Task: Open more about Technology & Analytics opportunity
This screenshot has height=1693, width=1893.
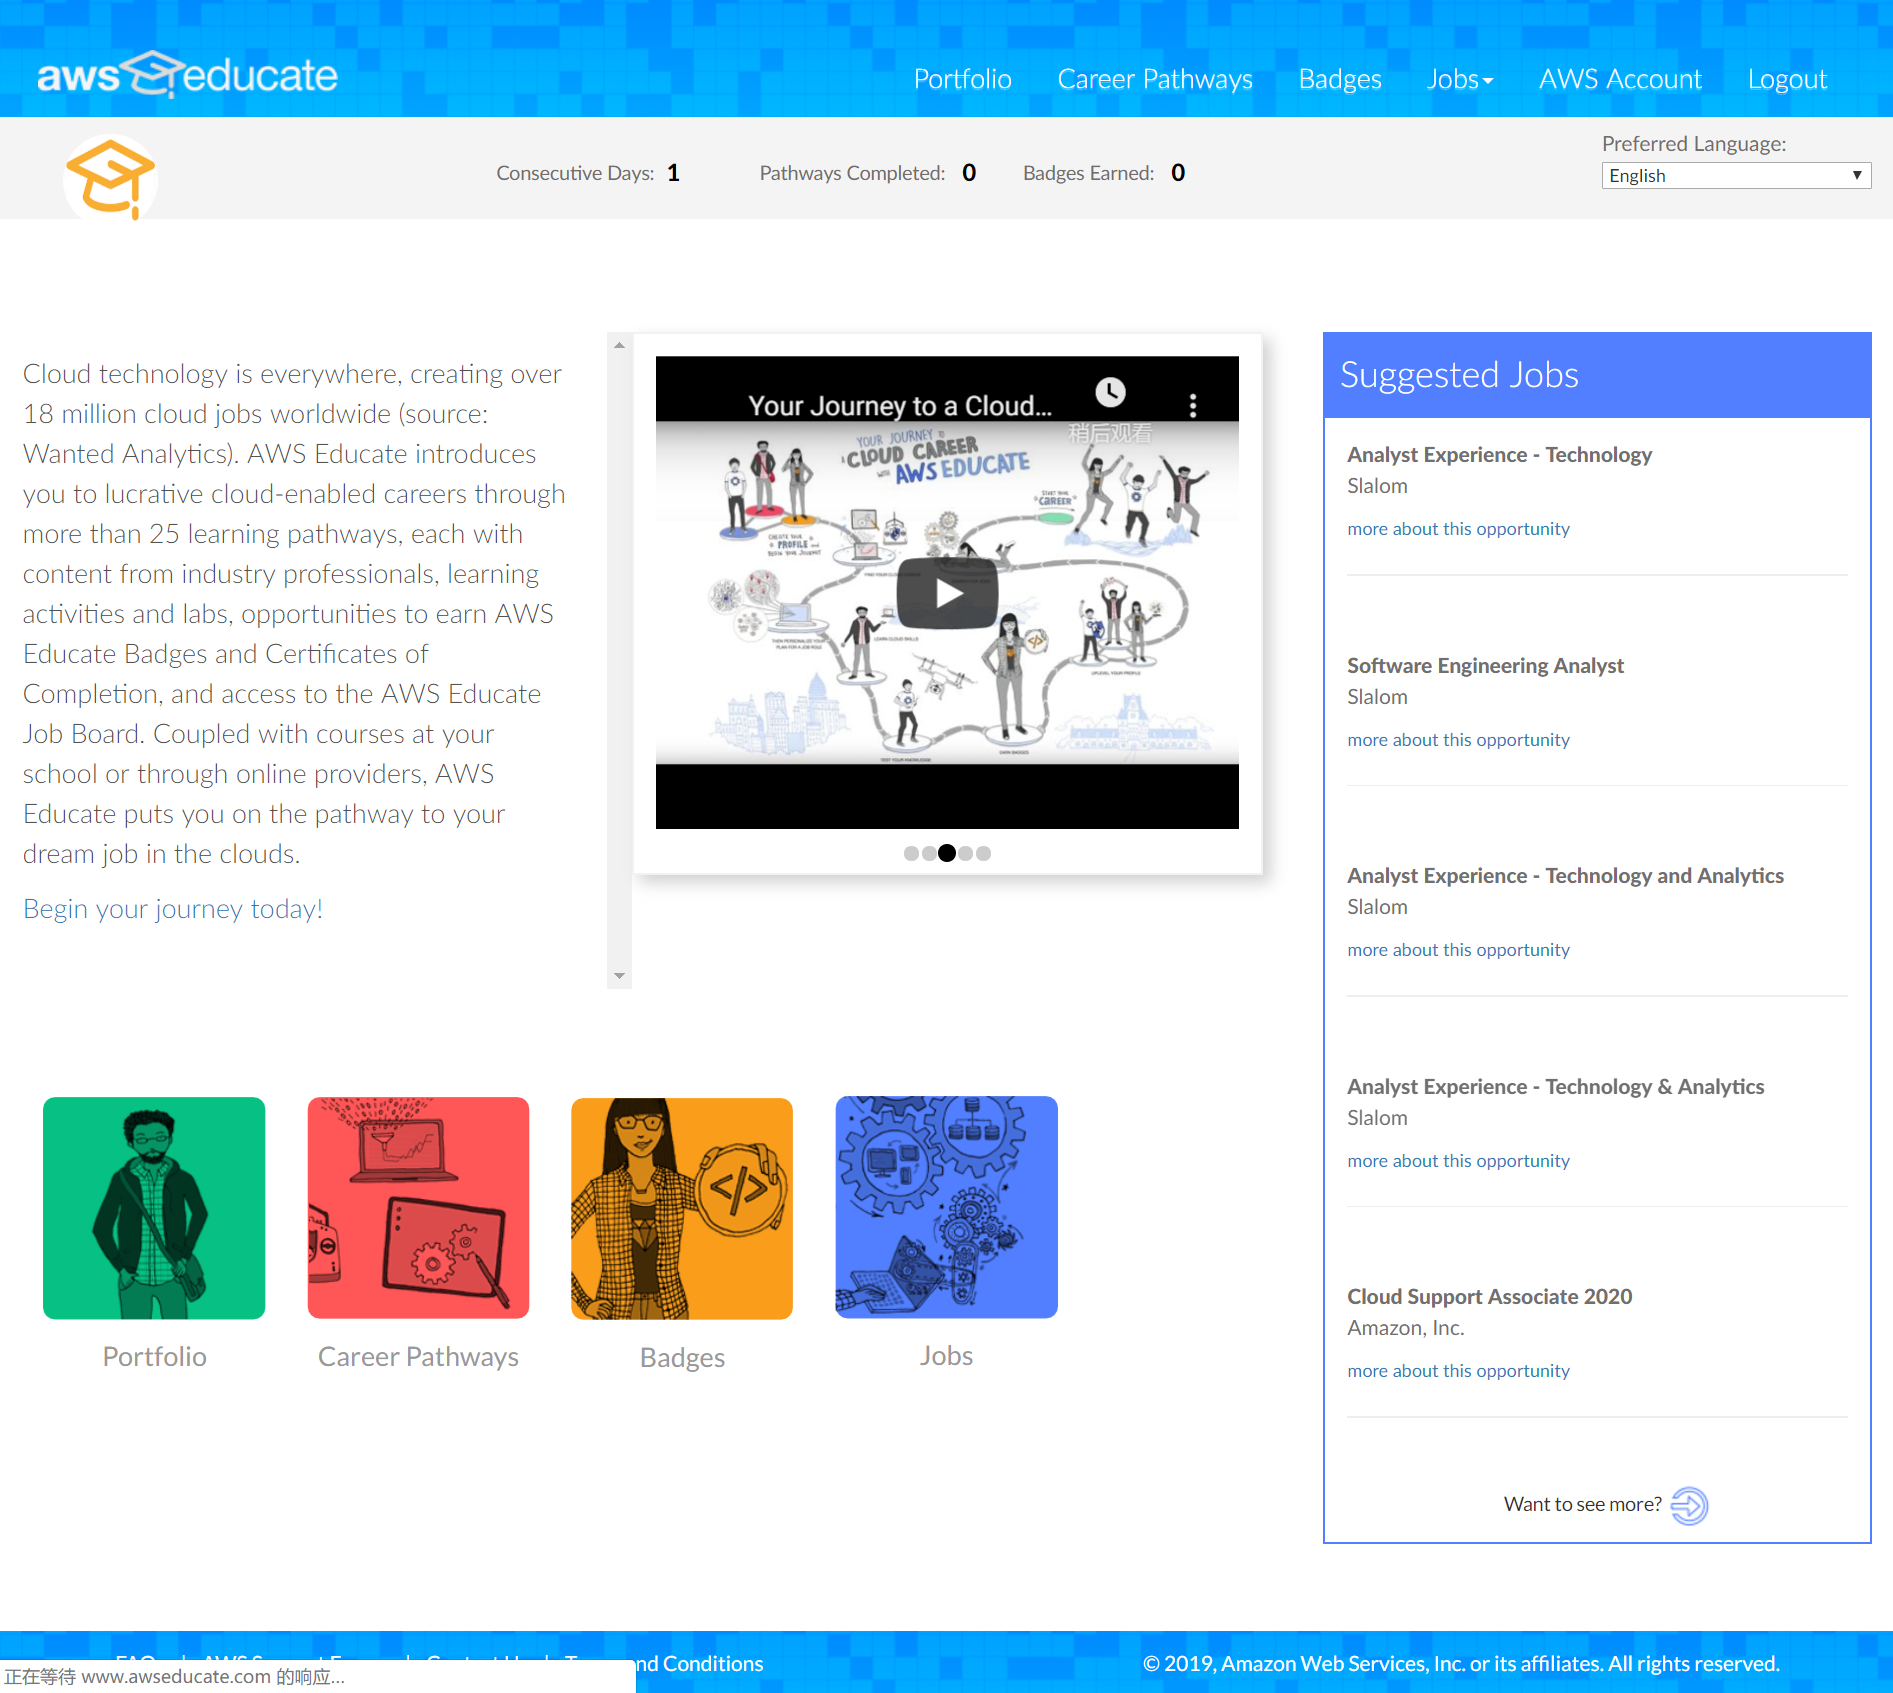Action: (1458, 1160)
